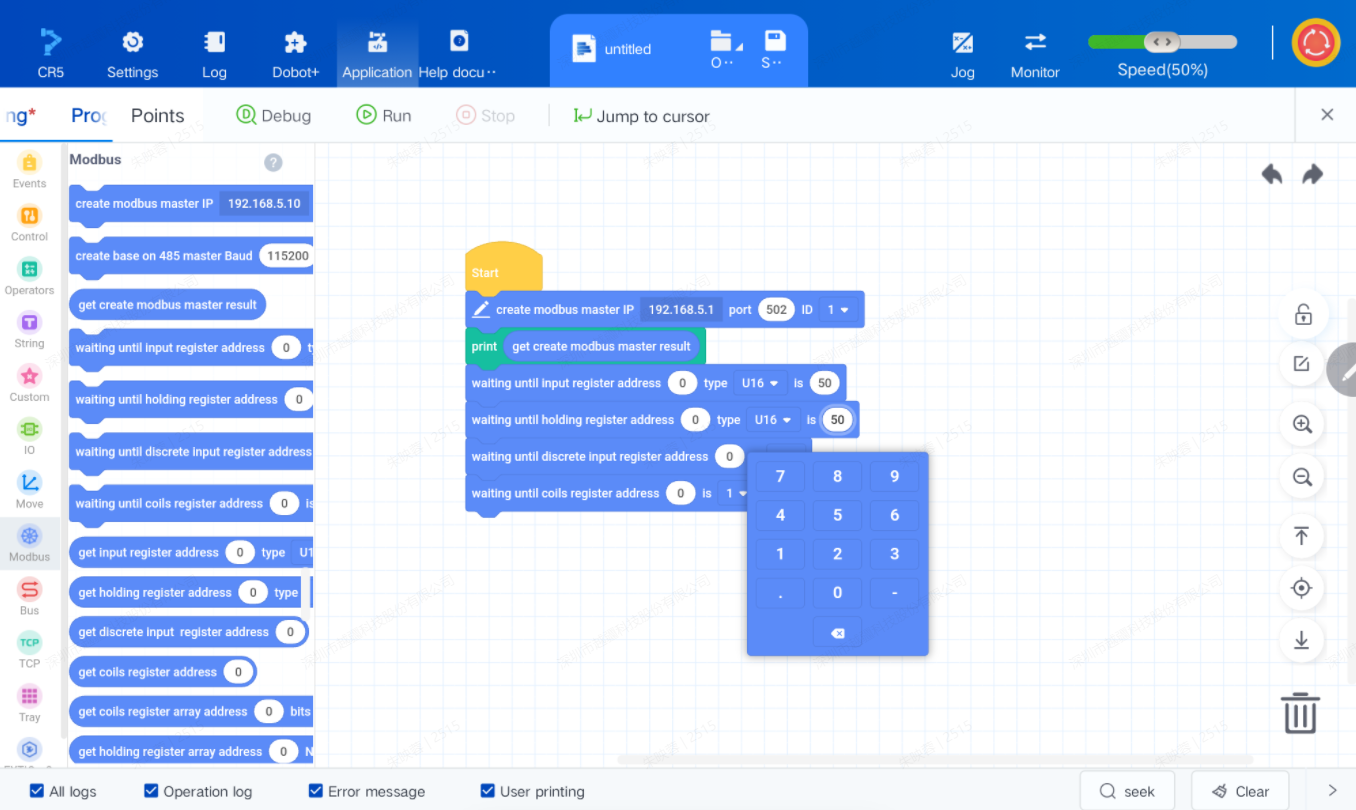Image resolution: width=1356 pixels, height=810 pixels.
Task: Click the emergency stop button
Action: (1315, 43)
